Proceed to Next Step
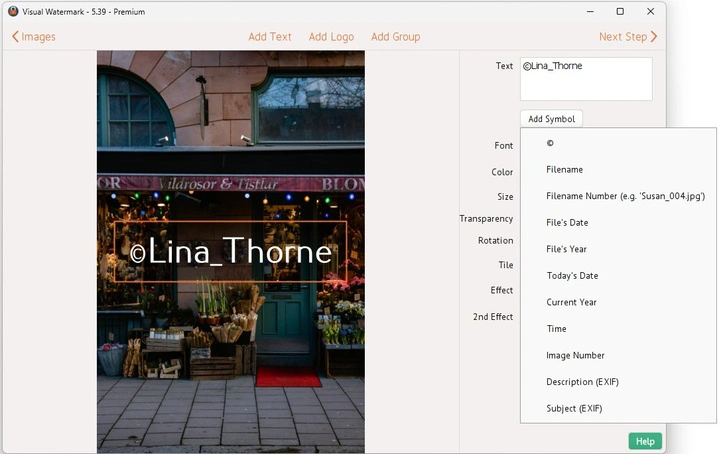 click(x=628, y=37)
